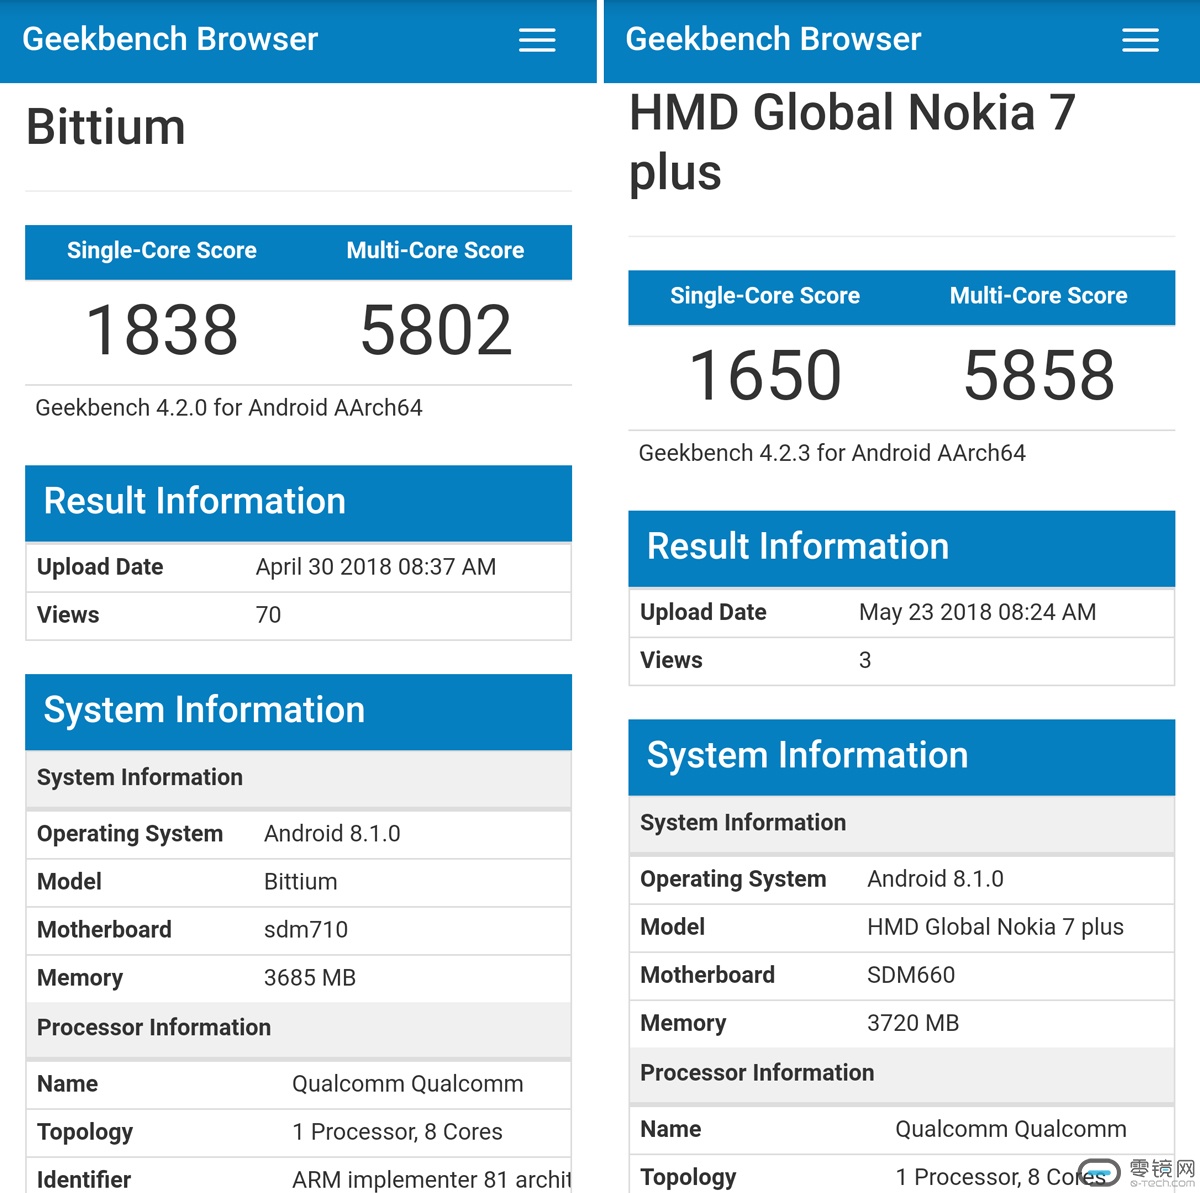Click the Processor Information section under sdm710
Screen dimensions: 1200x1193
pos(154,1028)
